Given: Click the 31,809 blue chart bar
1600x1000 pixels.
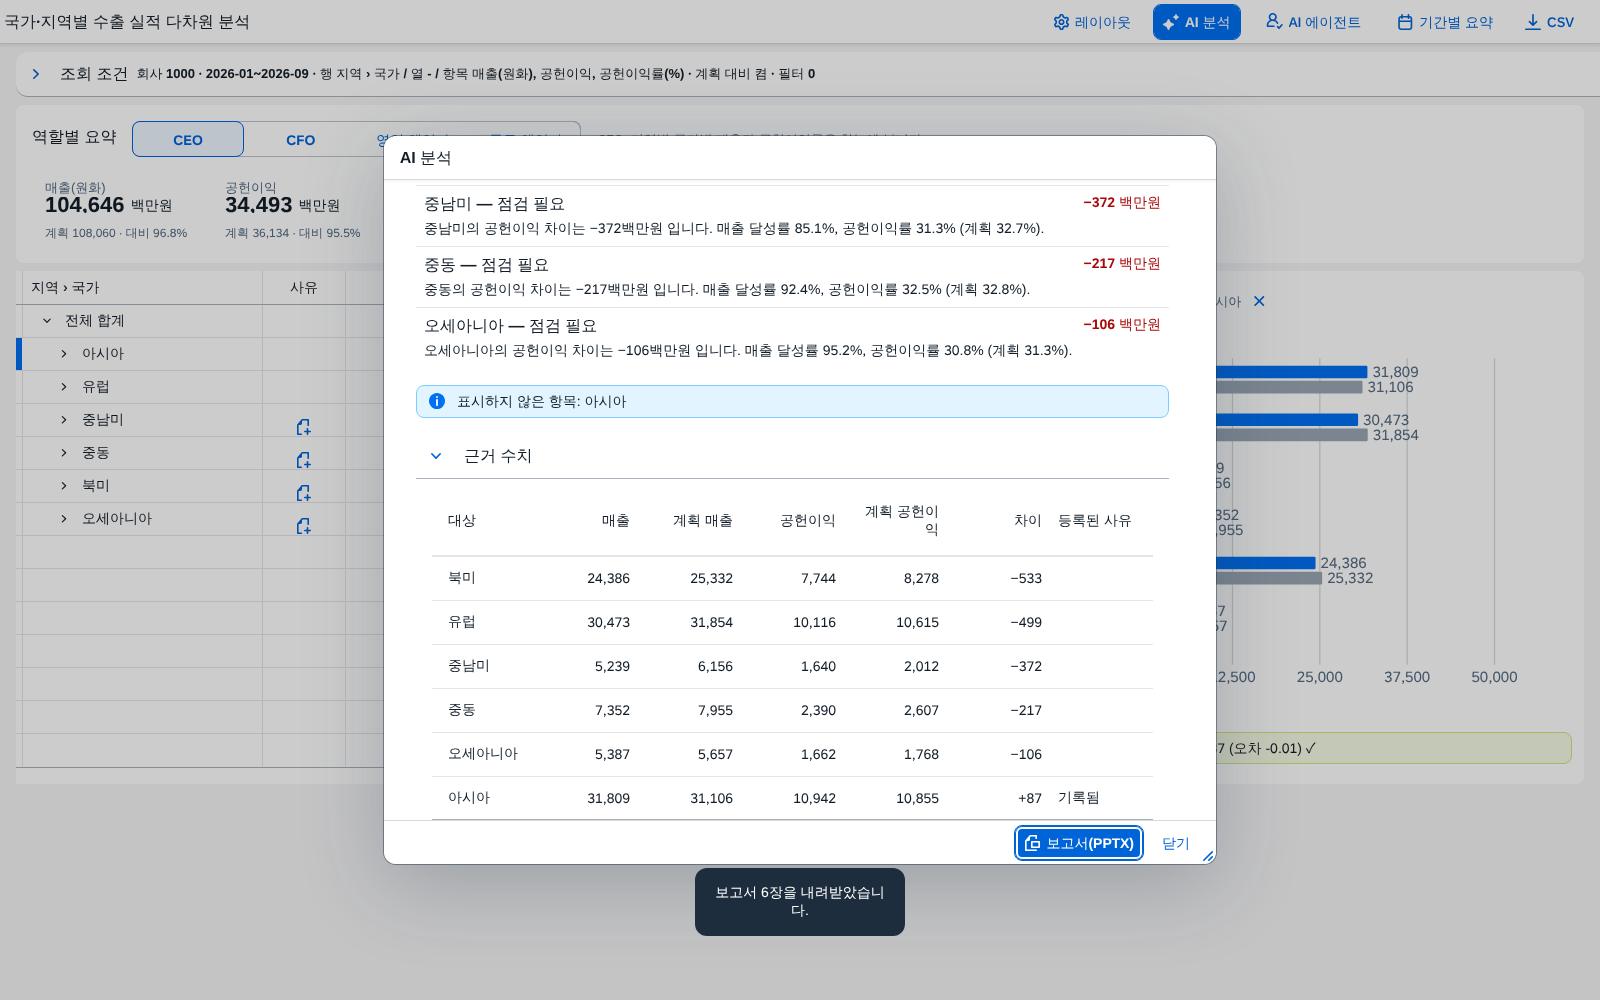Looking at the screenshot, I should click(1291, 372).
